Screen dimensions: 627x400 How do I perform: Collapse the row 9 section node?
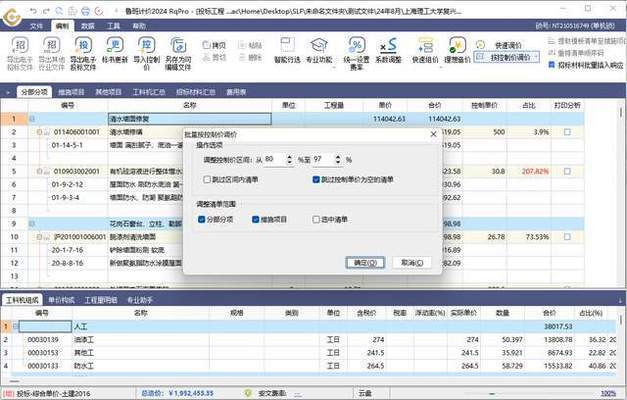(x=32, y=224)
